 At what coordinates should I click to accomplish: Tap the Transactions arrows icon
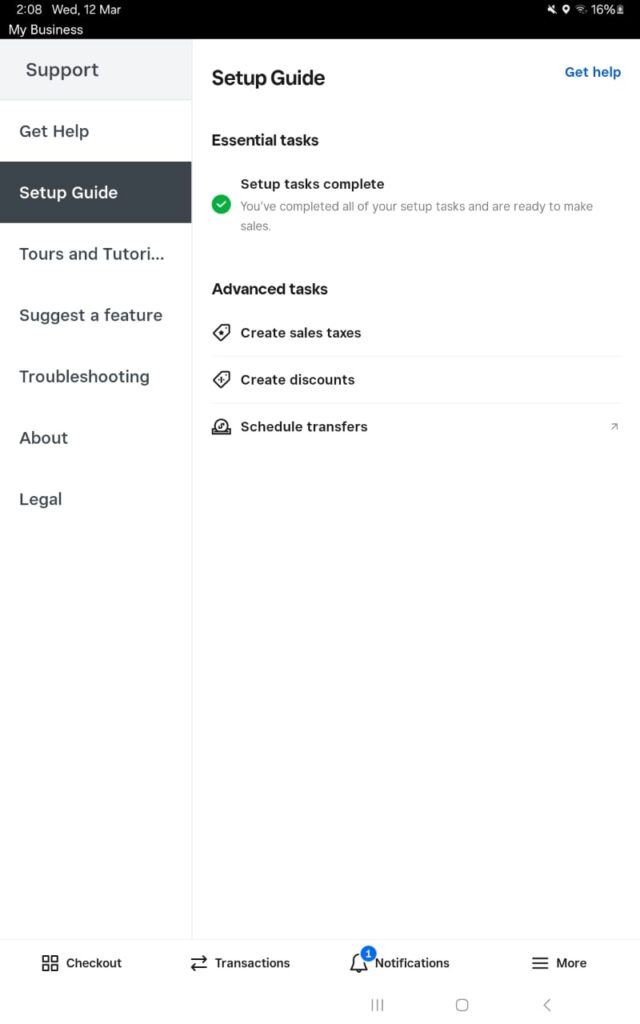[199, 963]
